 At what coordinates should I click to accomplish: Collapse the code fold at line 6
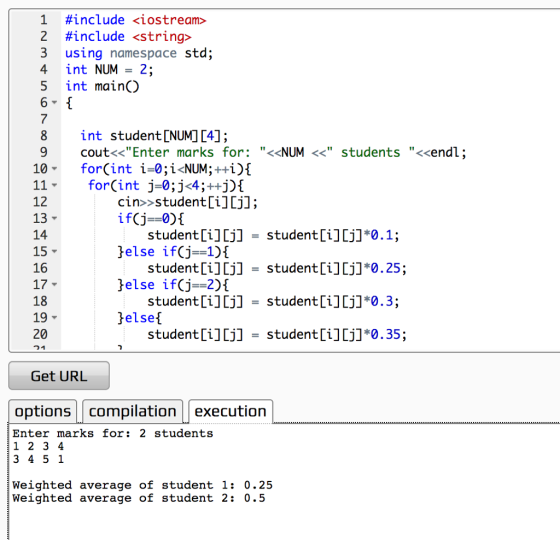(54, 102)
